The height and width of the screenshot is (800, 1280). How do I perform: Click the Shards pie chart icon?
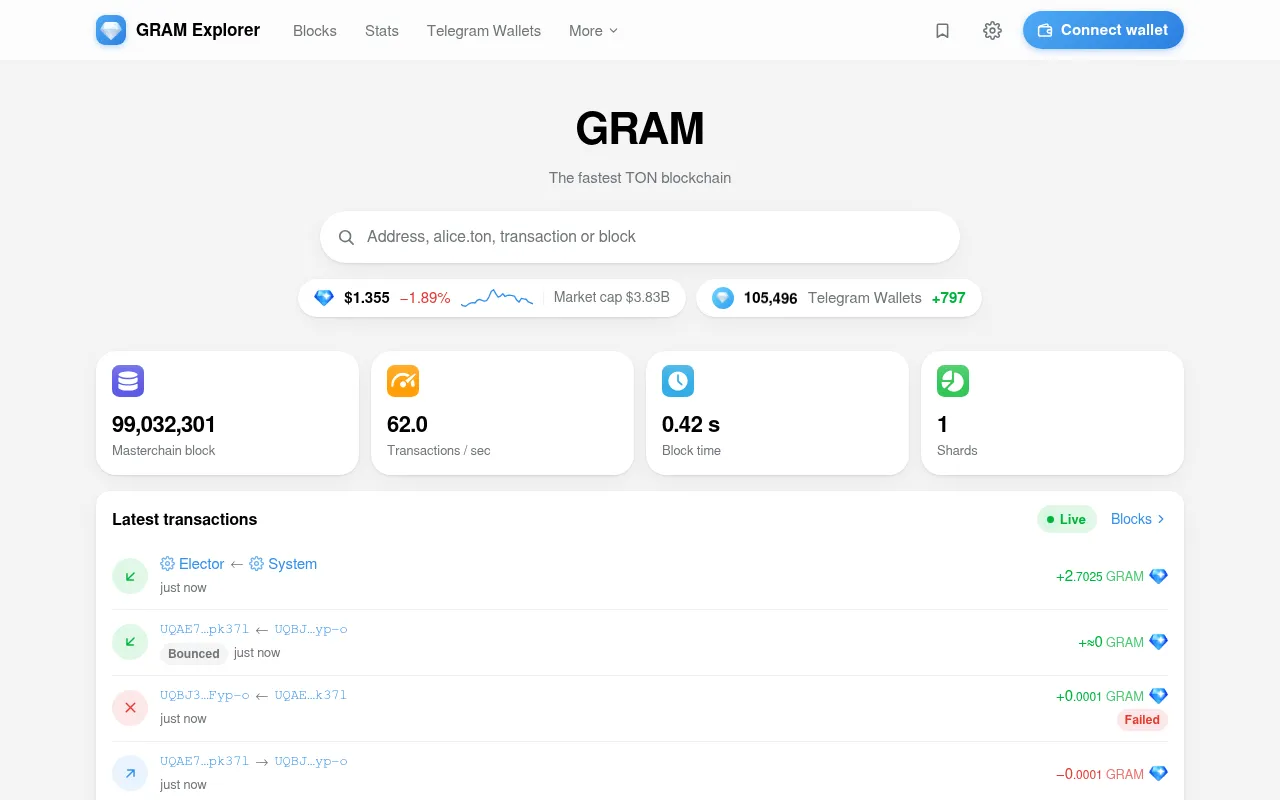(x=953, y=381)
